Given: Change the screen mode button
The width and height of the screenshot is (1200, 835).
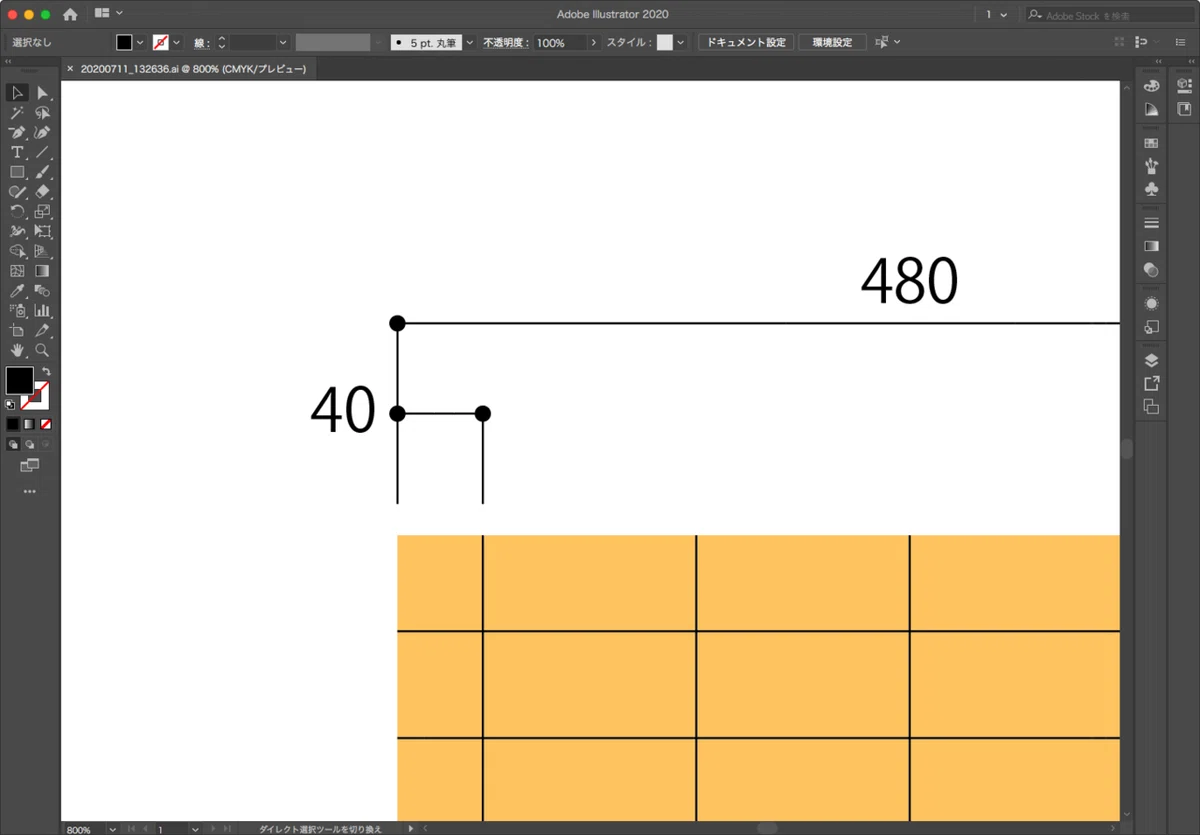Looking at the screenshot, I should [29, 466].
